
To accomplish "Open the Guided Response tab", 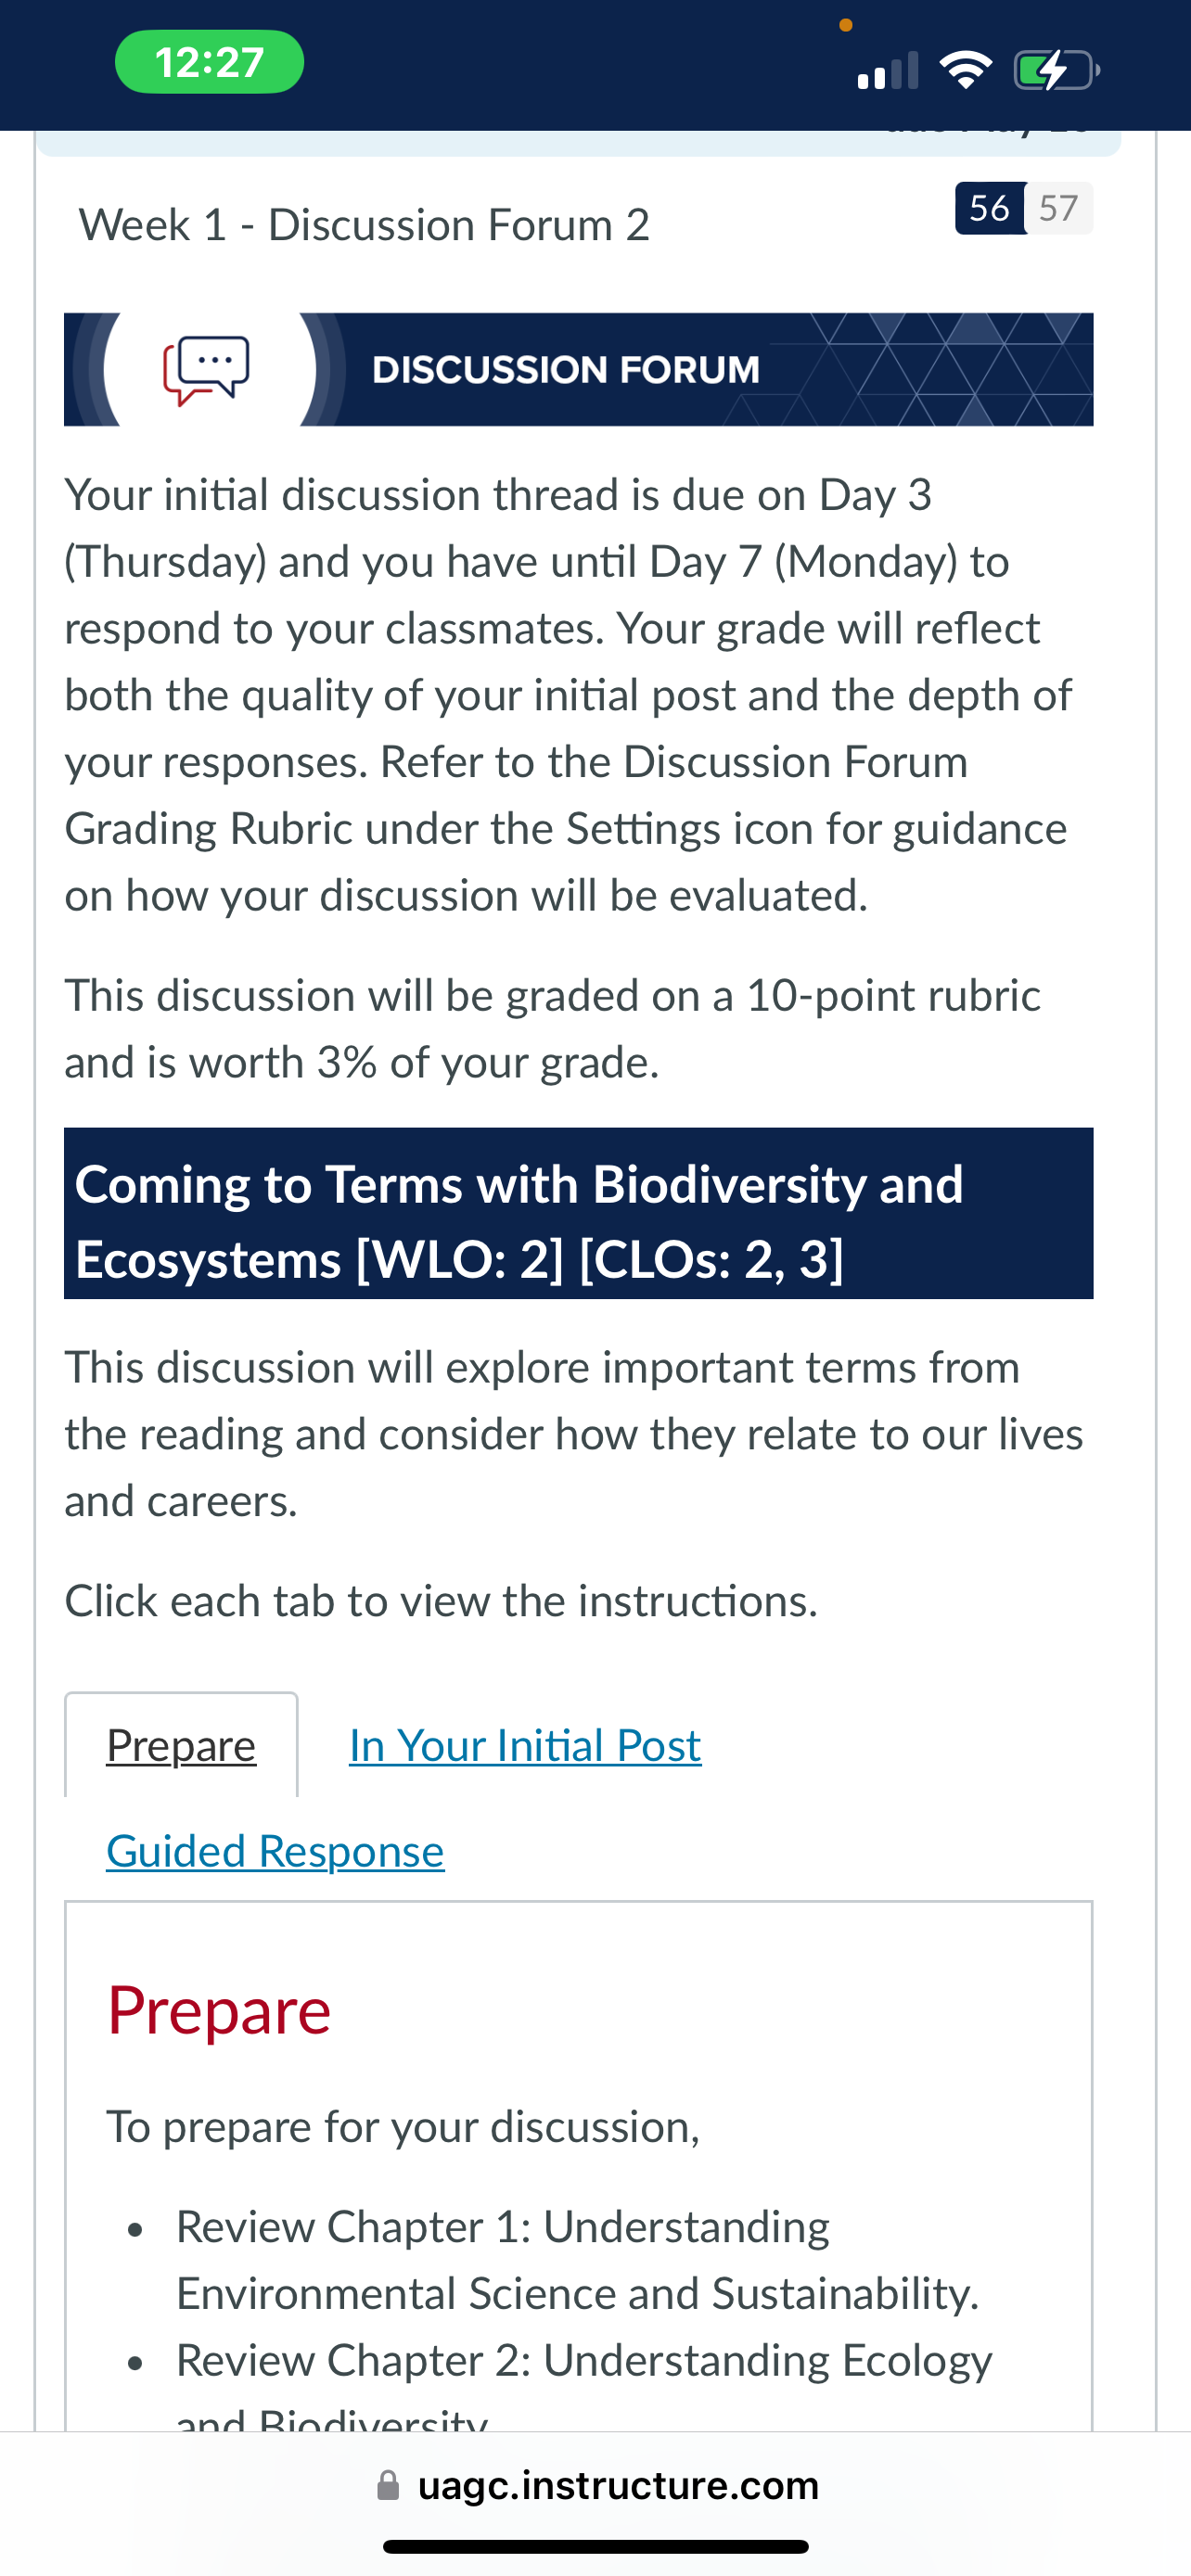I will (x=275, y=1851).
